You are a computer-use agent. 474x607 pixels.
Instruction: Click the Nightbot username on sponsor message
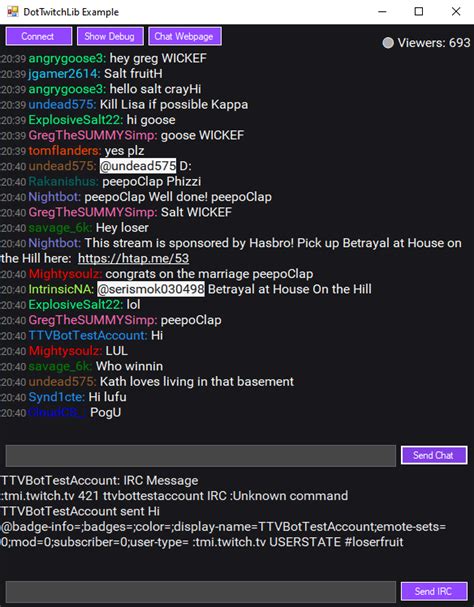(x=54, y=243)
